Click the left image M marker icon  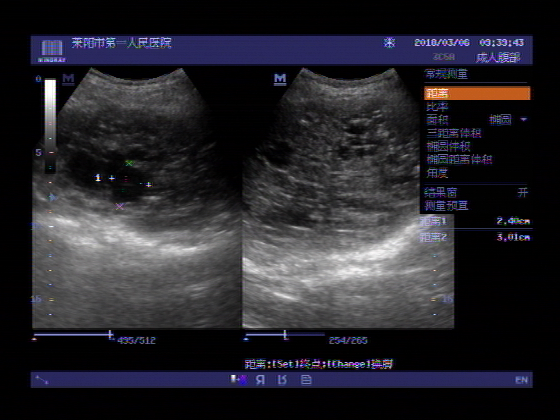click(x=68, y=79)
